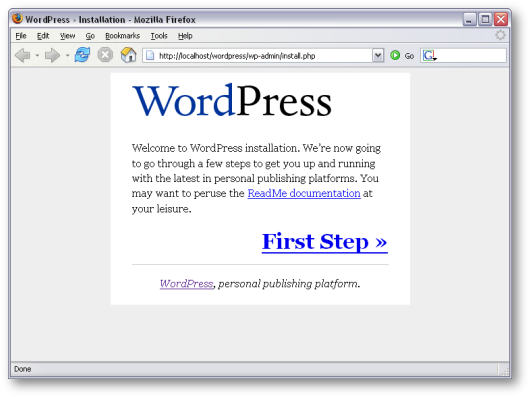530x397 pixels.
Task: Click the Firefox logo in title bar
Action: (17, 18)
